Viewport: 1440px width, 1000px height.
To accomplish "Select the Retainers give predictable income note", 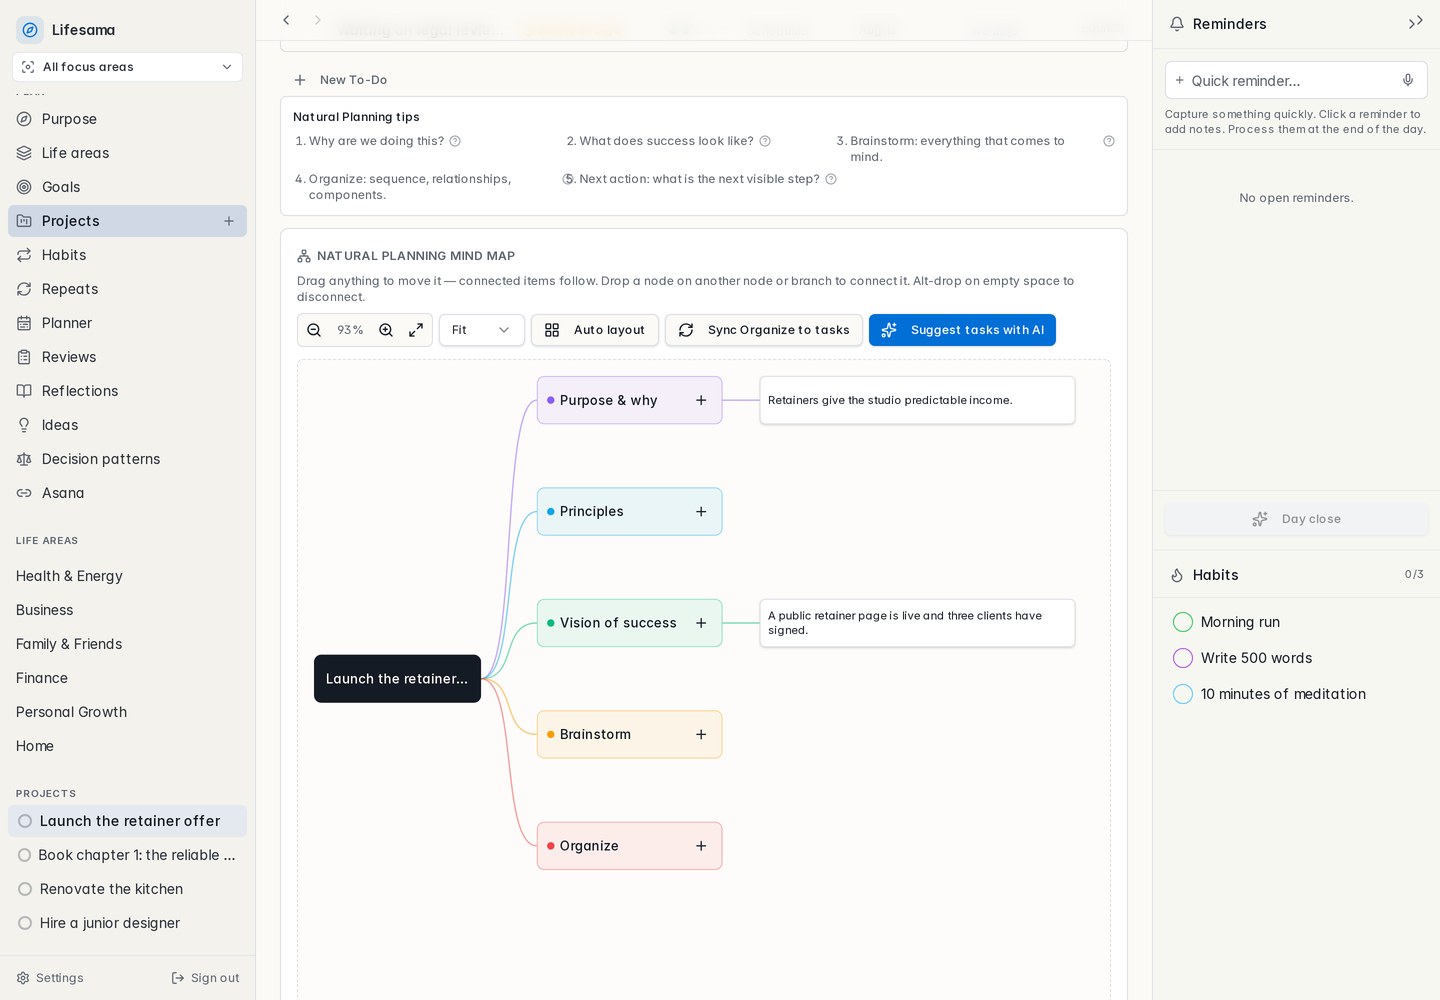I will tap(917, 400).
